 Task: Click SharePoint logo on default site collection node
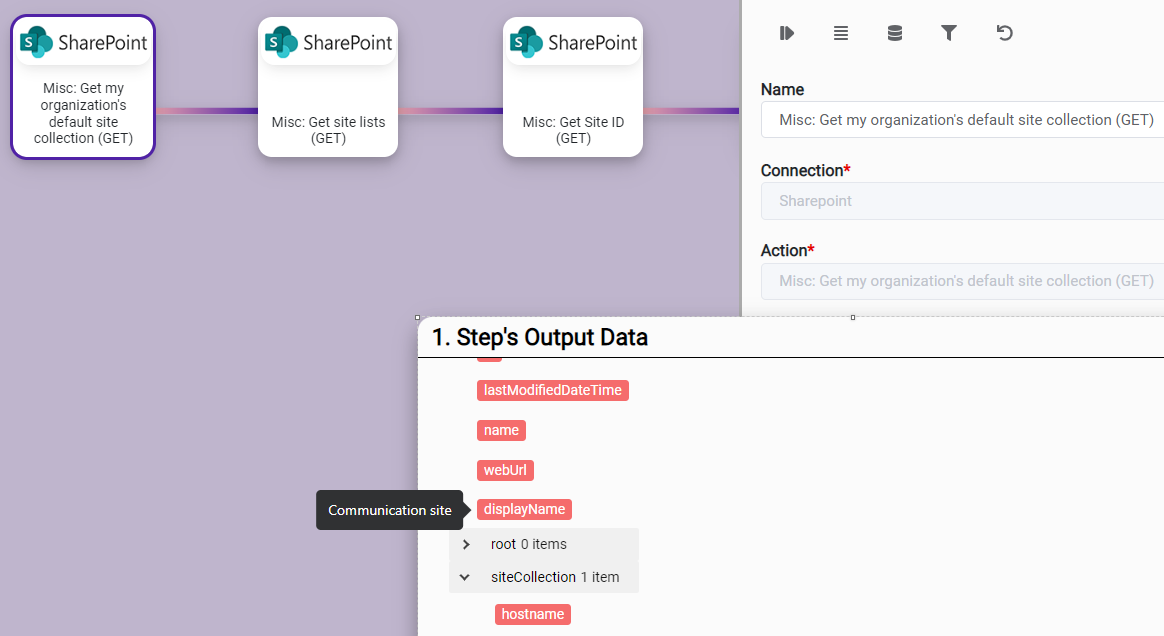pos(83,42)
